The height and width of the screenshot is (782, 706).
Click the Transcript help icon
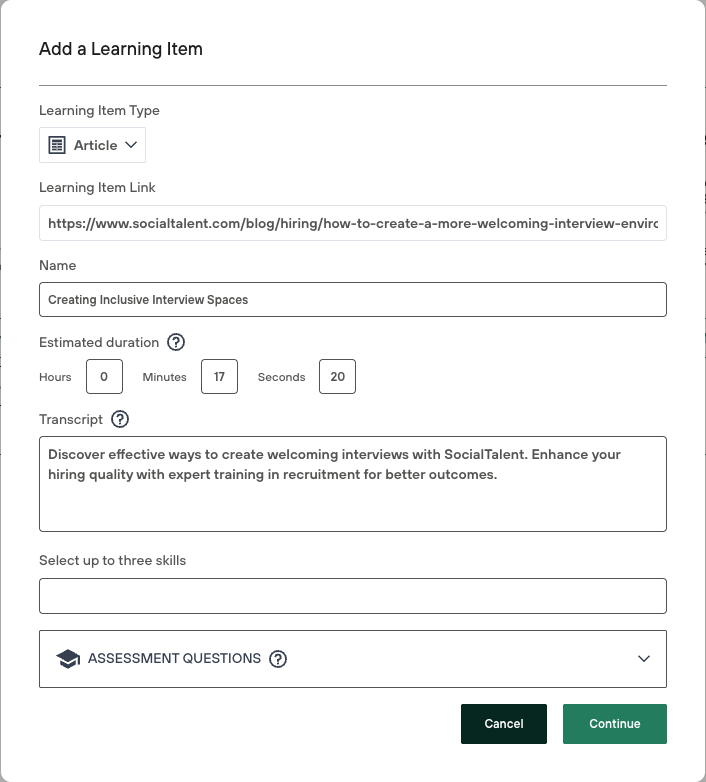pyautogui.click(x=120, y=419)
